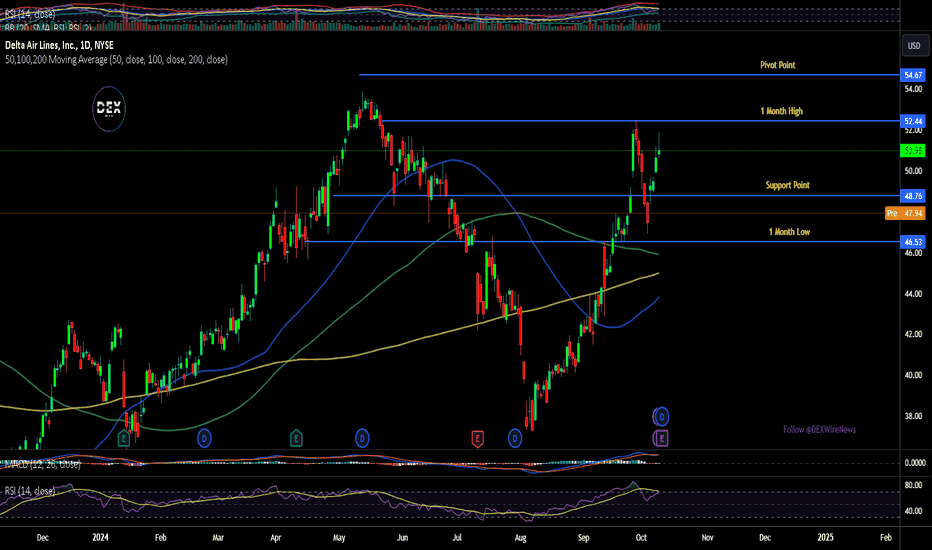Image resolution: width=932 pixels, height=550 pixels.
Task: Select the 46.53 price label
Action: [x=913, y=242]
